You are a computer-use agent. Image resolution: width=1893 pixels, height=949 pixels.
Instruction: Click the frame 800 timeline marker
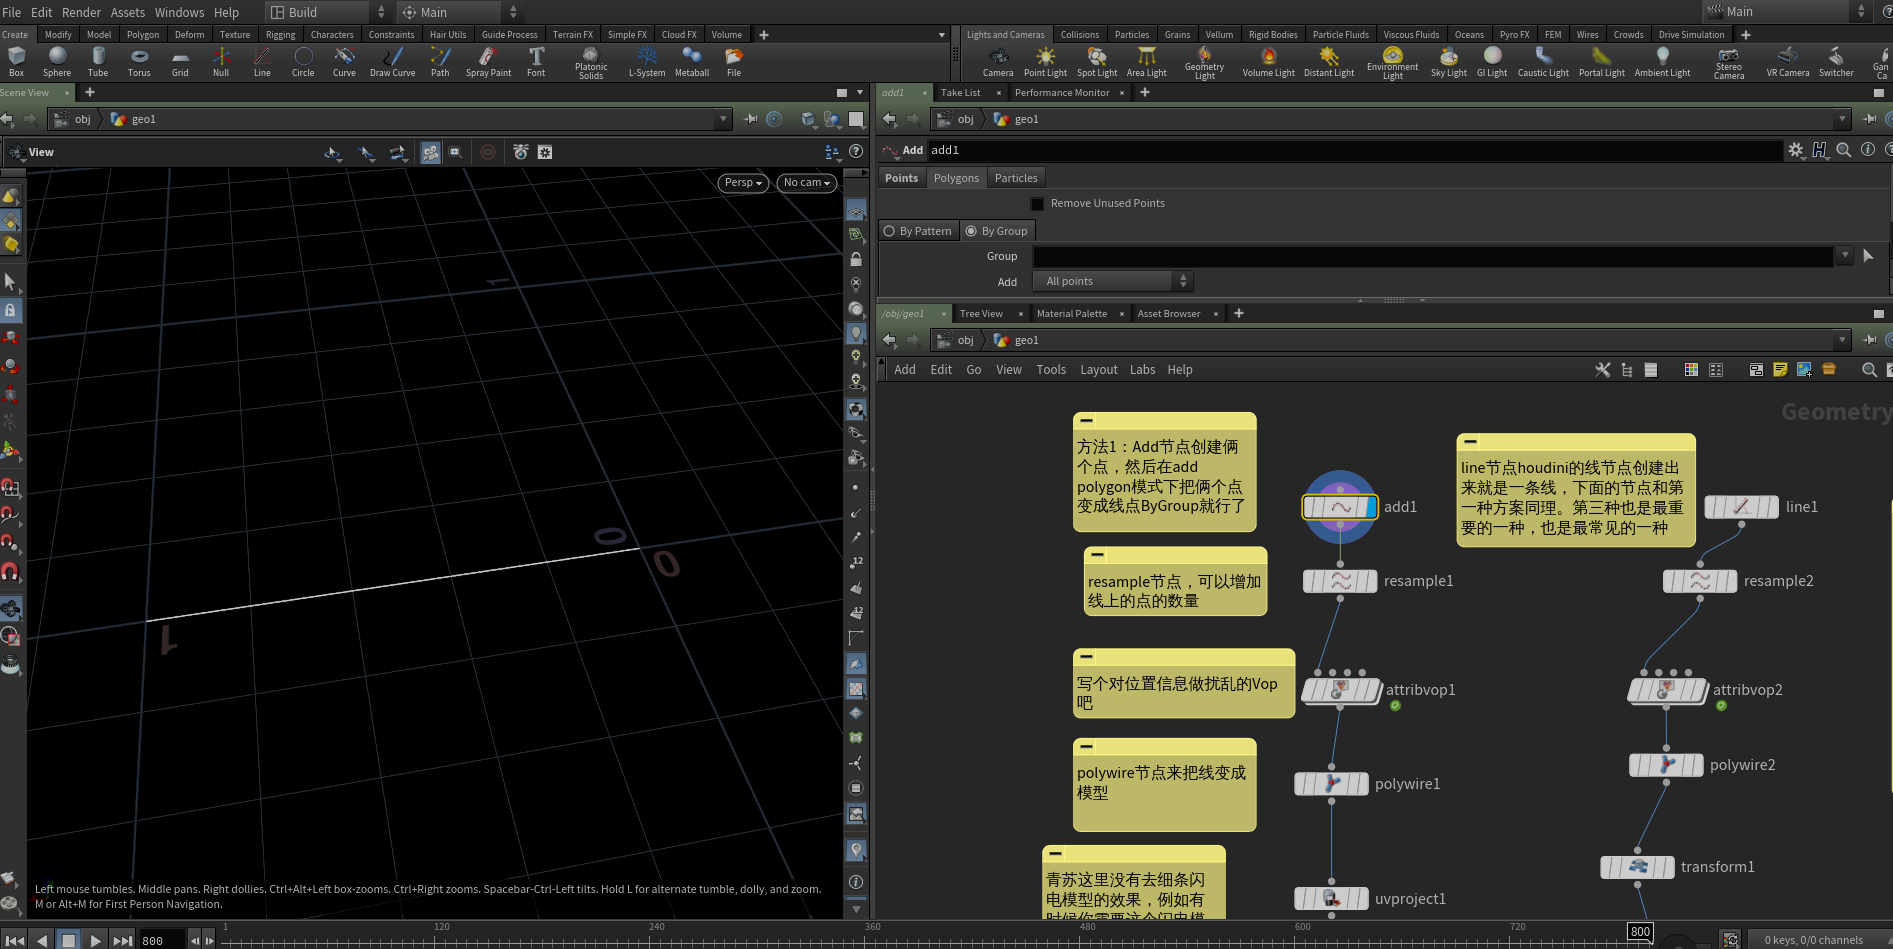[1640, 932]
